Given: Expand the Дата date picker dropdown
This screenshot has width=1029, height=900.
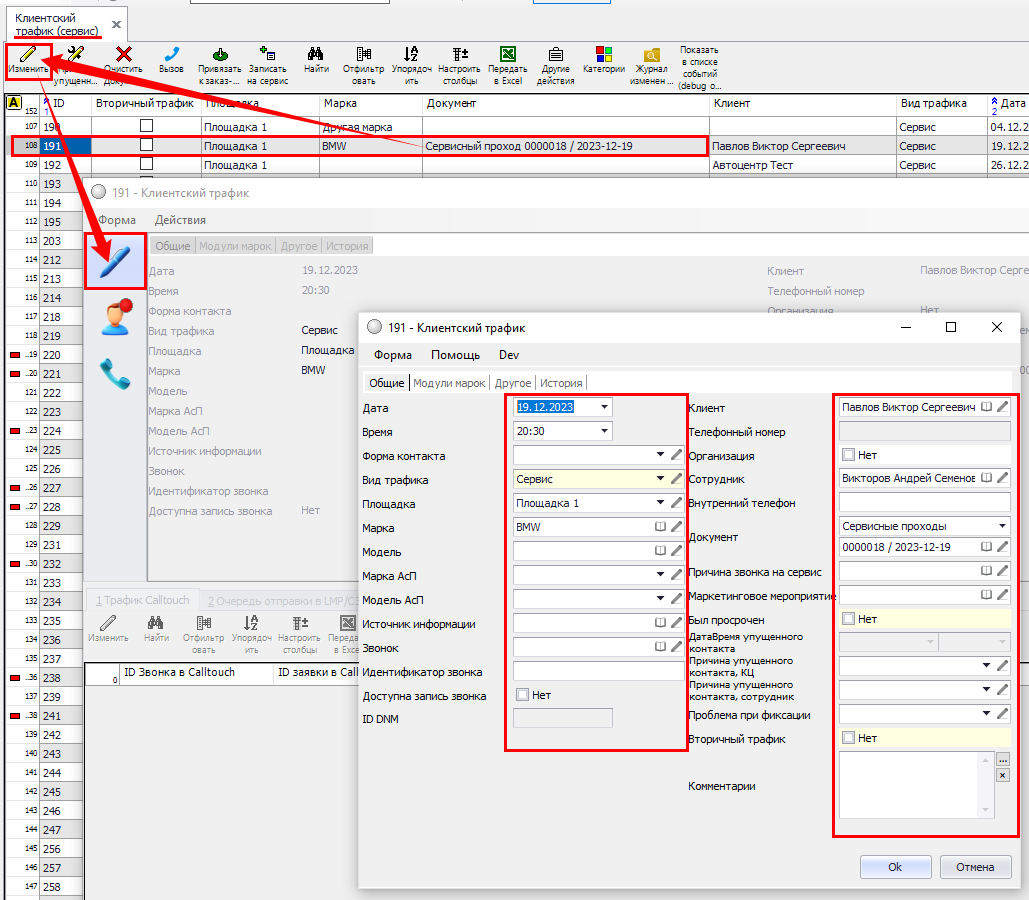Looking at the screenshot, I should click(x=603, y=408).
